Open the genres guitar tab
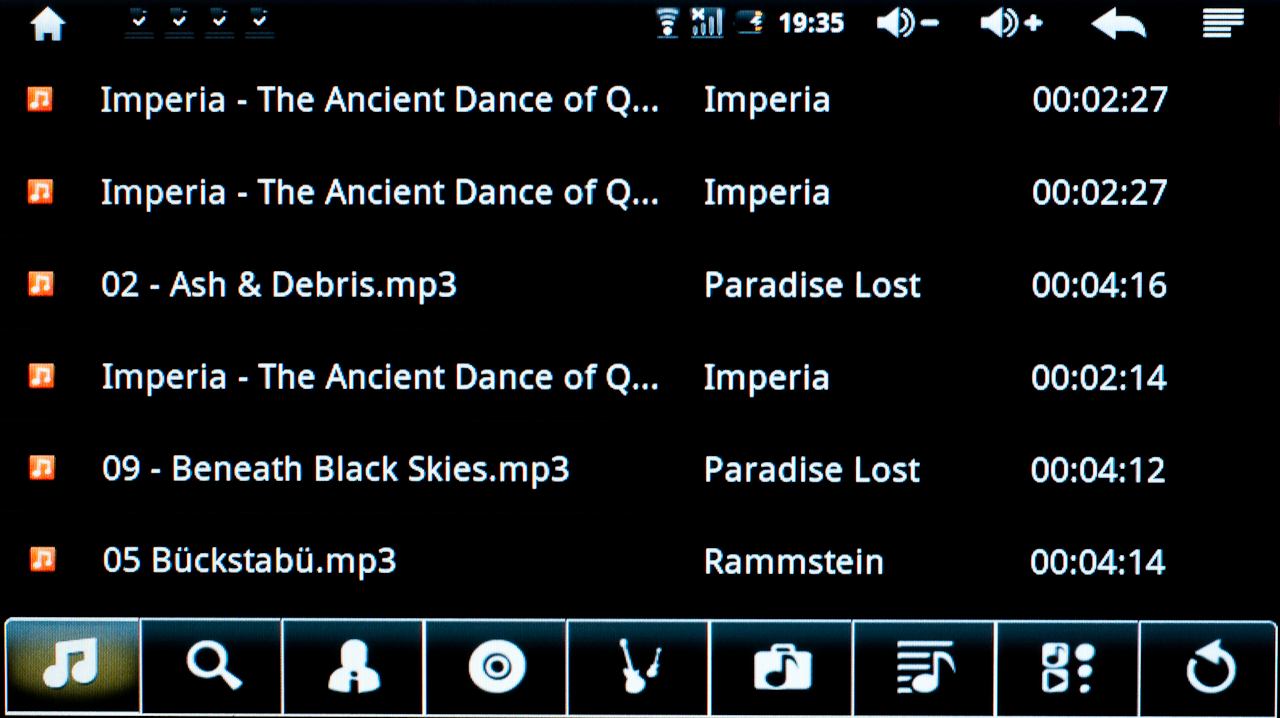This screenshot has height=718, width=1280. (638, 666)
